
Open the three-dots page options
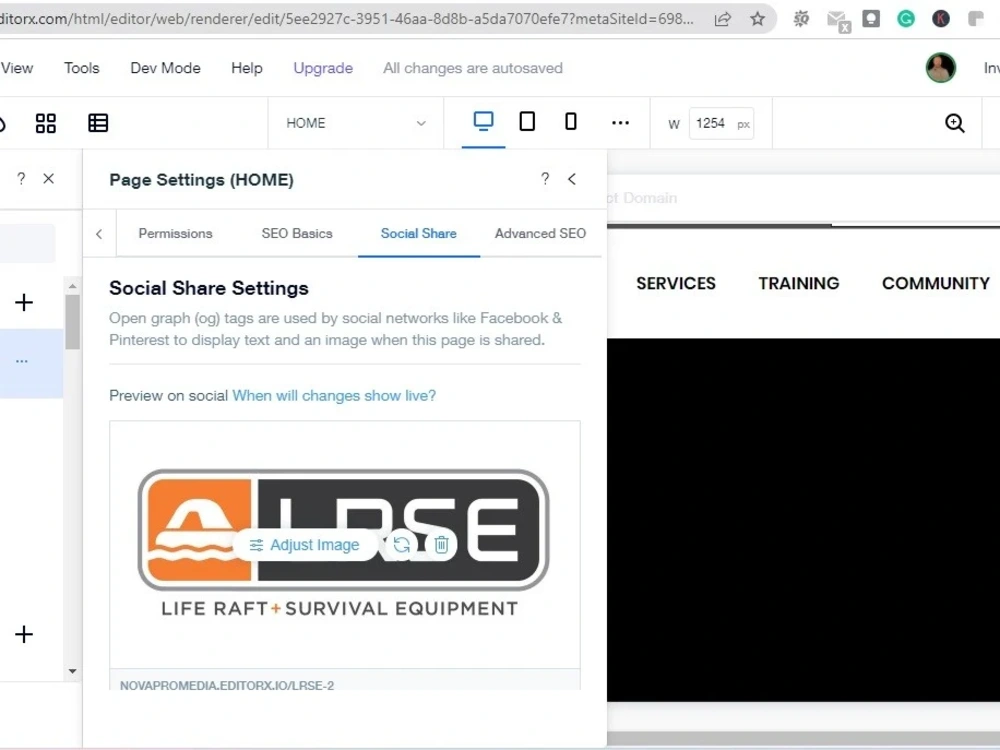(x=22, y=361)
